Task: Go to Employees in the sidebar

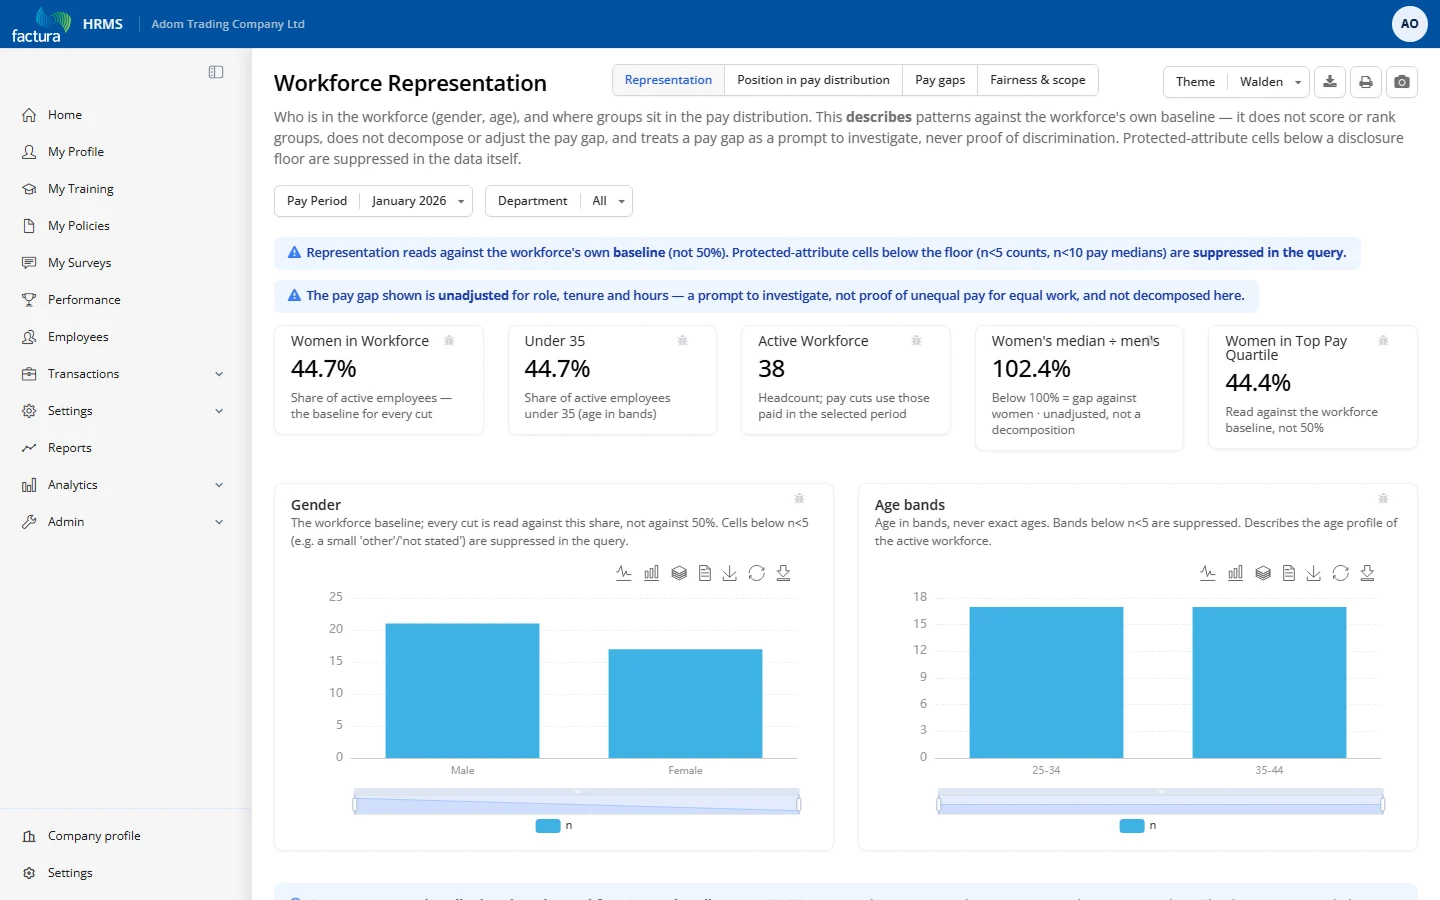Action: click(78, 337)
